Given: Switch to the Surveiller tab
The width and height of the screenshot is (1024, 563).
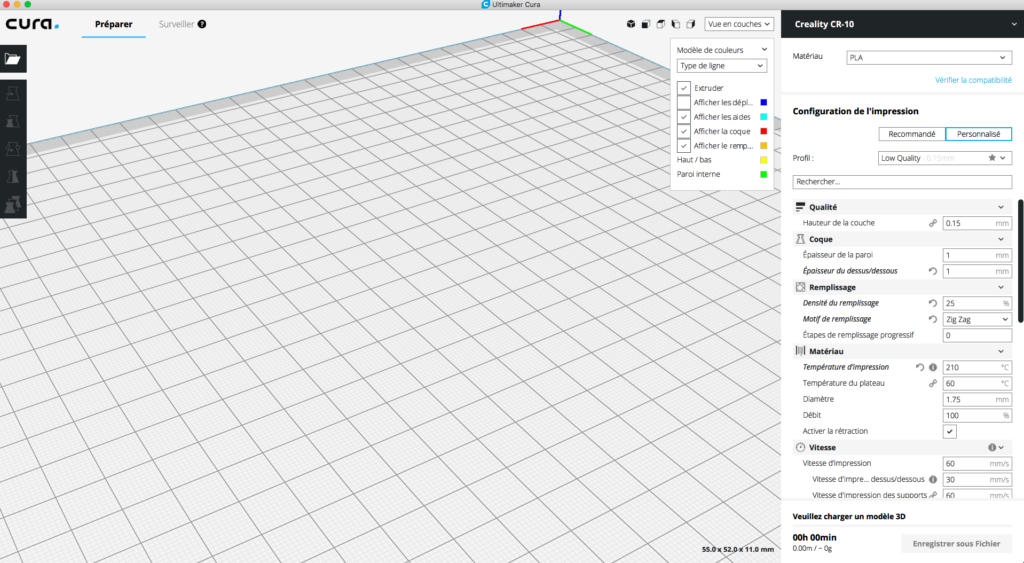Looking at the screenshot, I should 176,24.
